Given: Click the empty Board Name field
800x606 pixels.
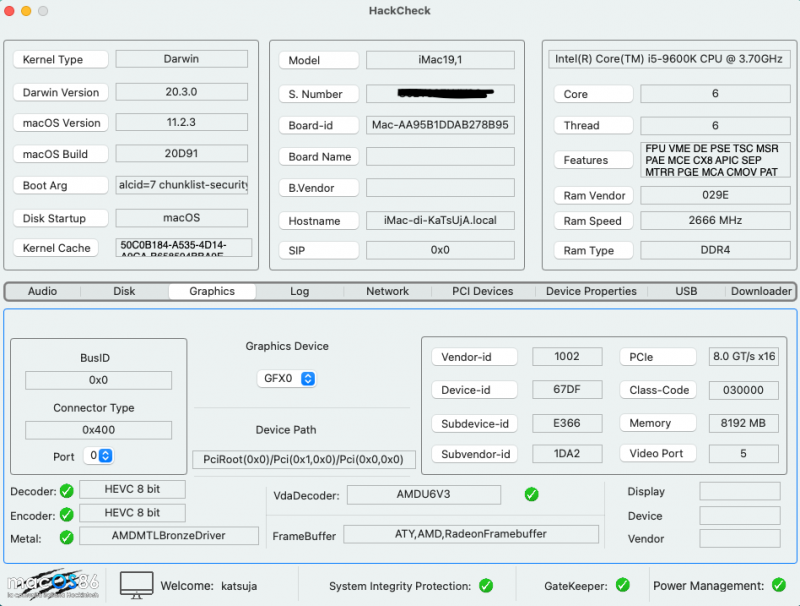Looking at the screenshot, I should pyautogui.click(x=440, y=156).
